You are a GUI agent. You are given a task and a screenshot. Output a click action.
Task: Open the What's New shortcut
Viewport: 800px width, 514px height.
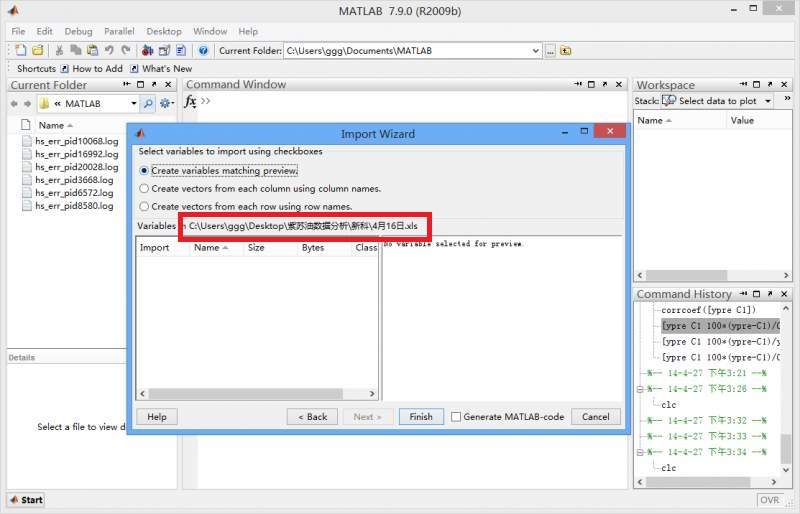click(x=161, y=68)
